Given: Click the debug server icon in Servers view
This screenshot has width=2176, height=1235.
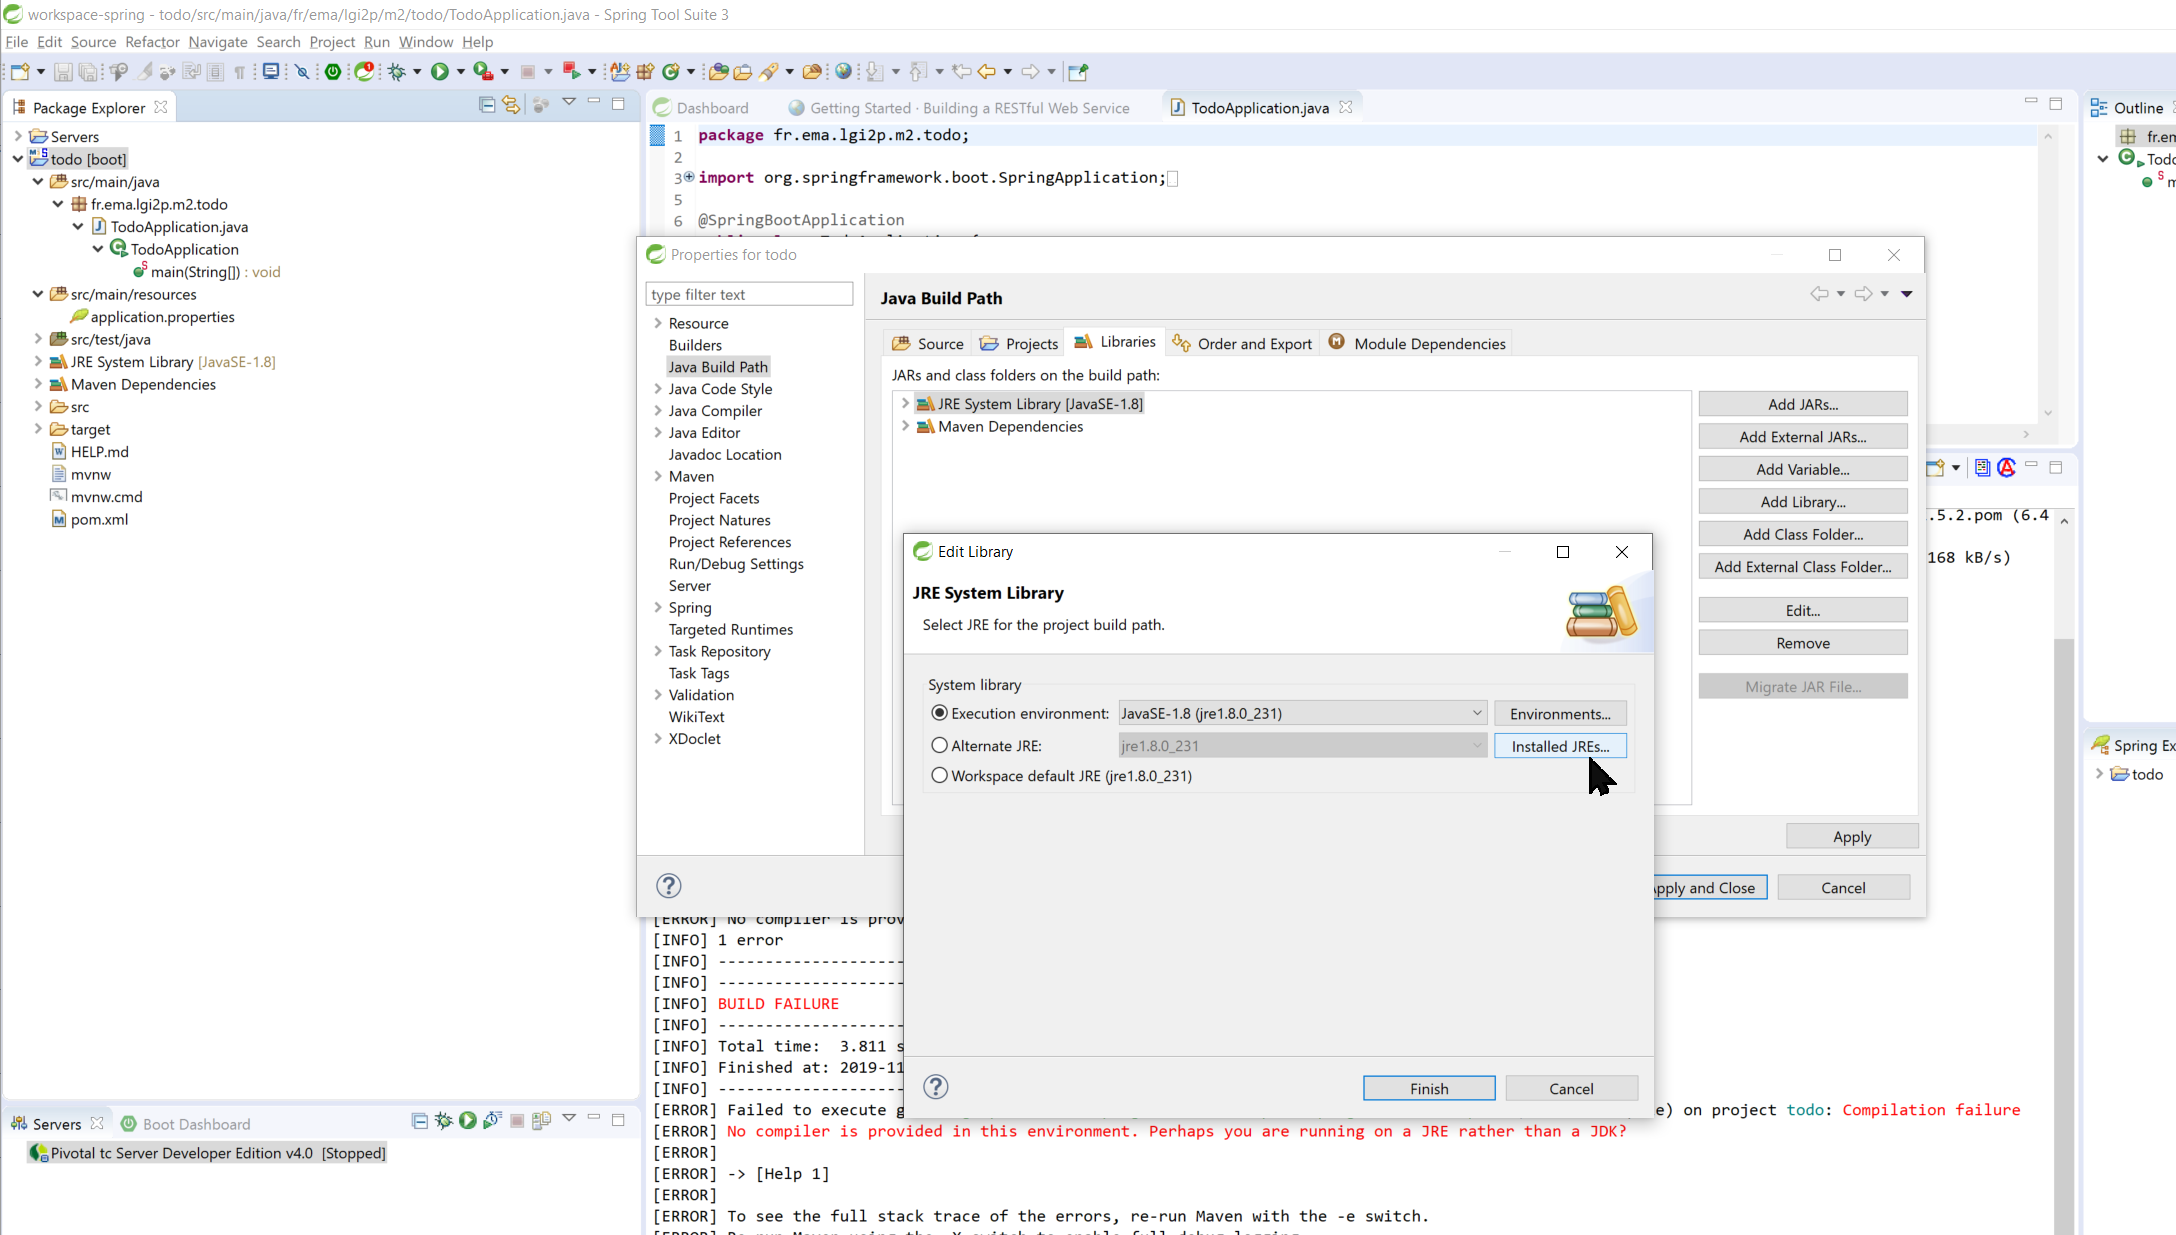Looking at the screenshot, I should click(x=444, y=1120).
